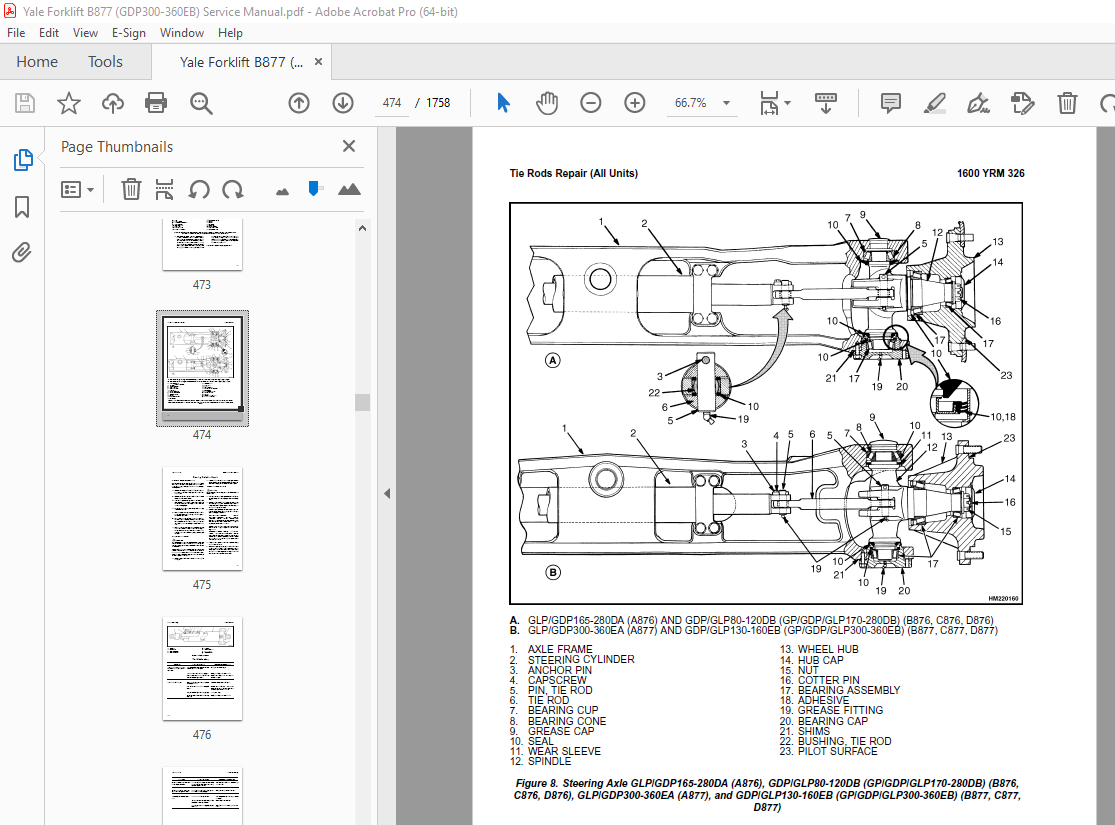Open the File menu
The image size is (1115, 825).
[16, 33]
